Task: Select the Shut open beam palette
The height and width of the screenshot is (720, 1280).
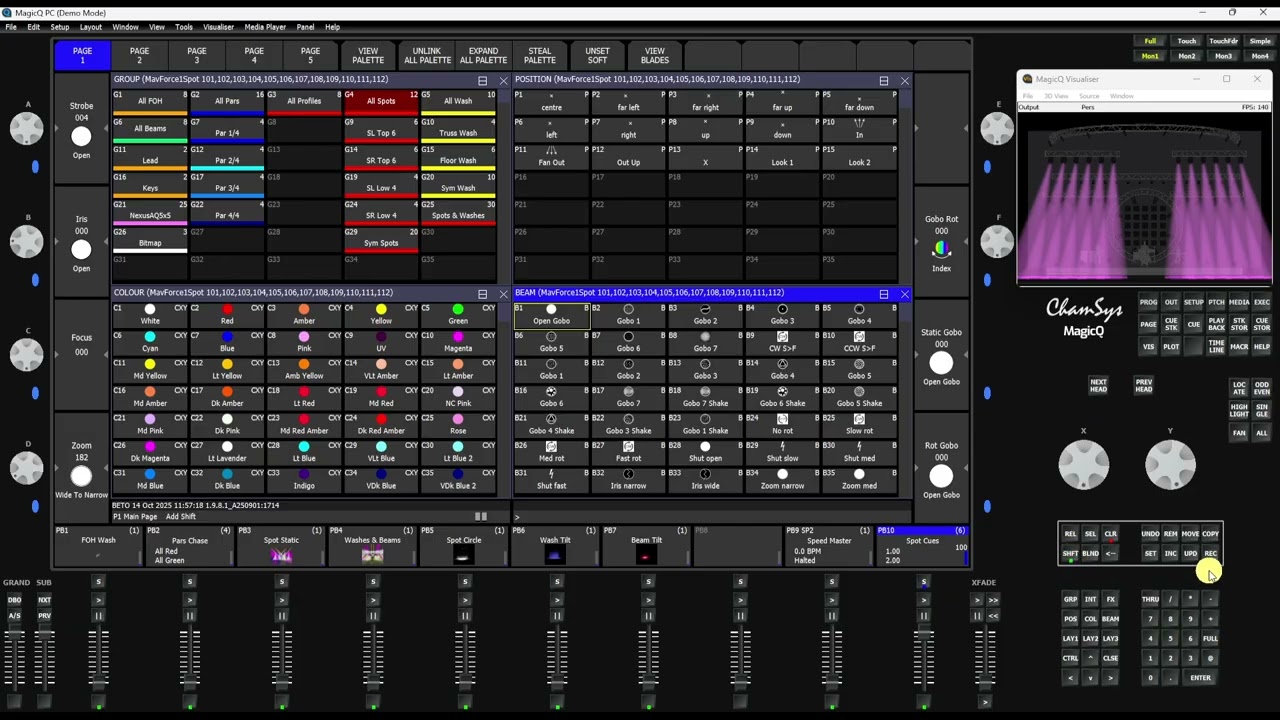Action: 705,452
